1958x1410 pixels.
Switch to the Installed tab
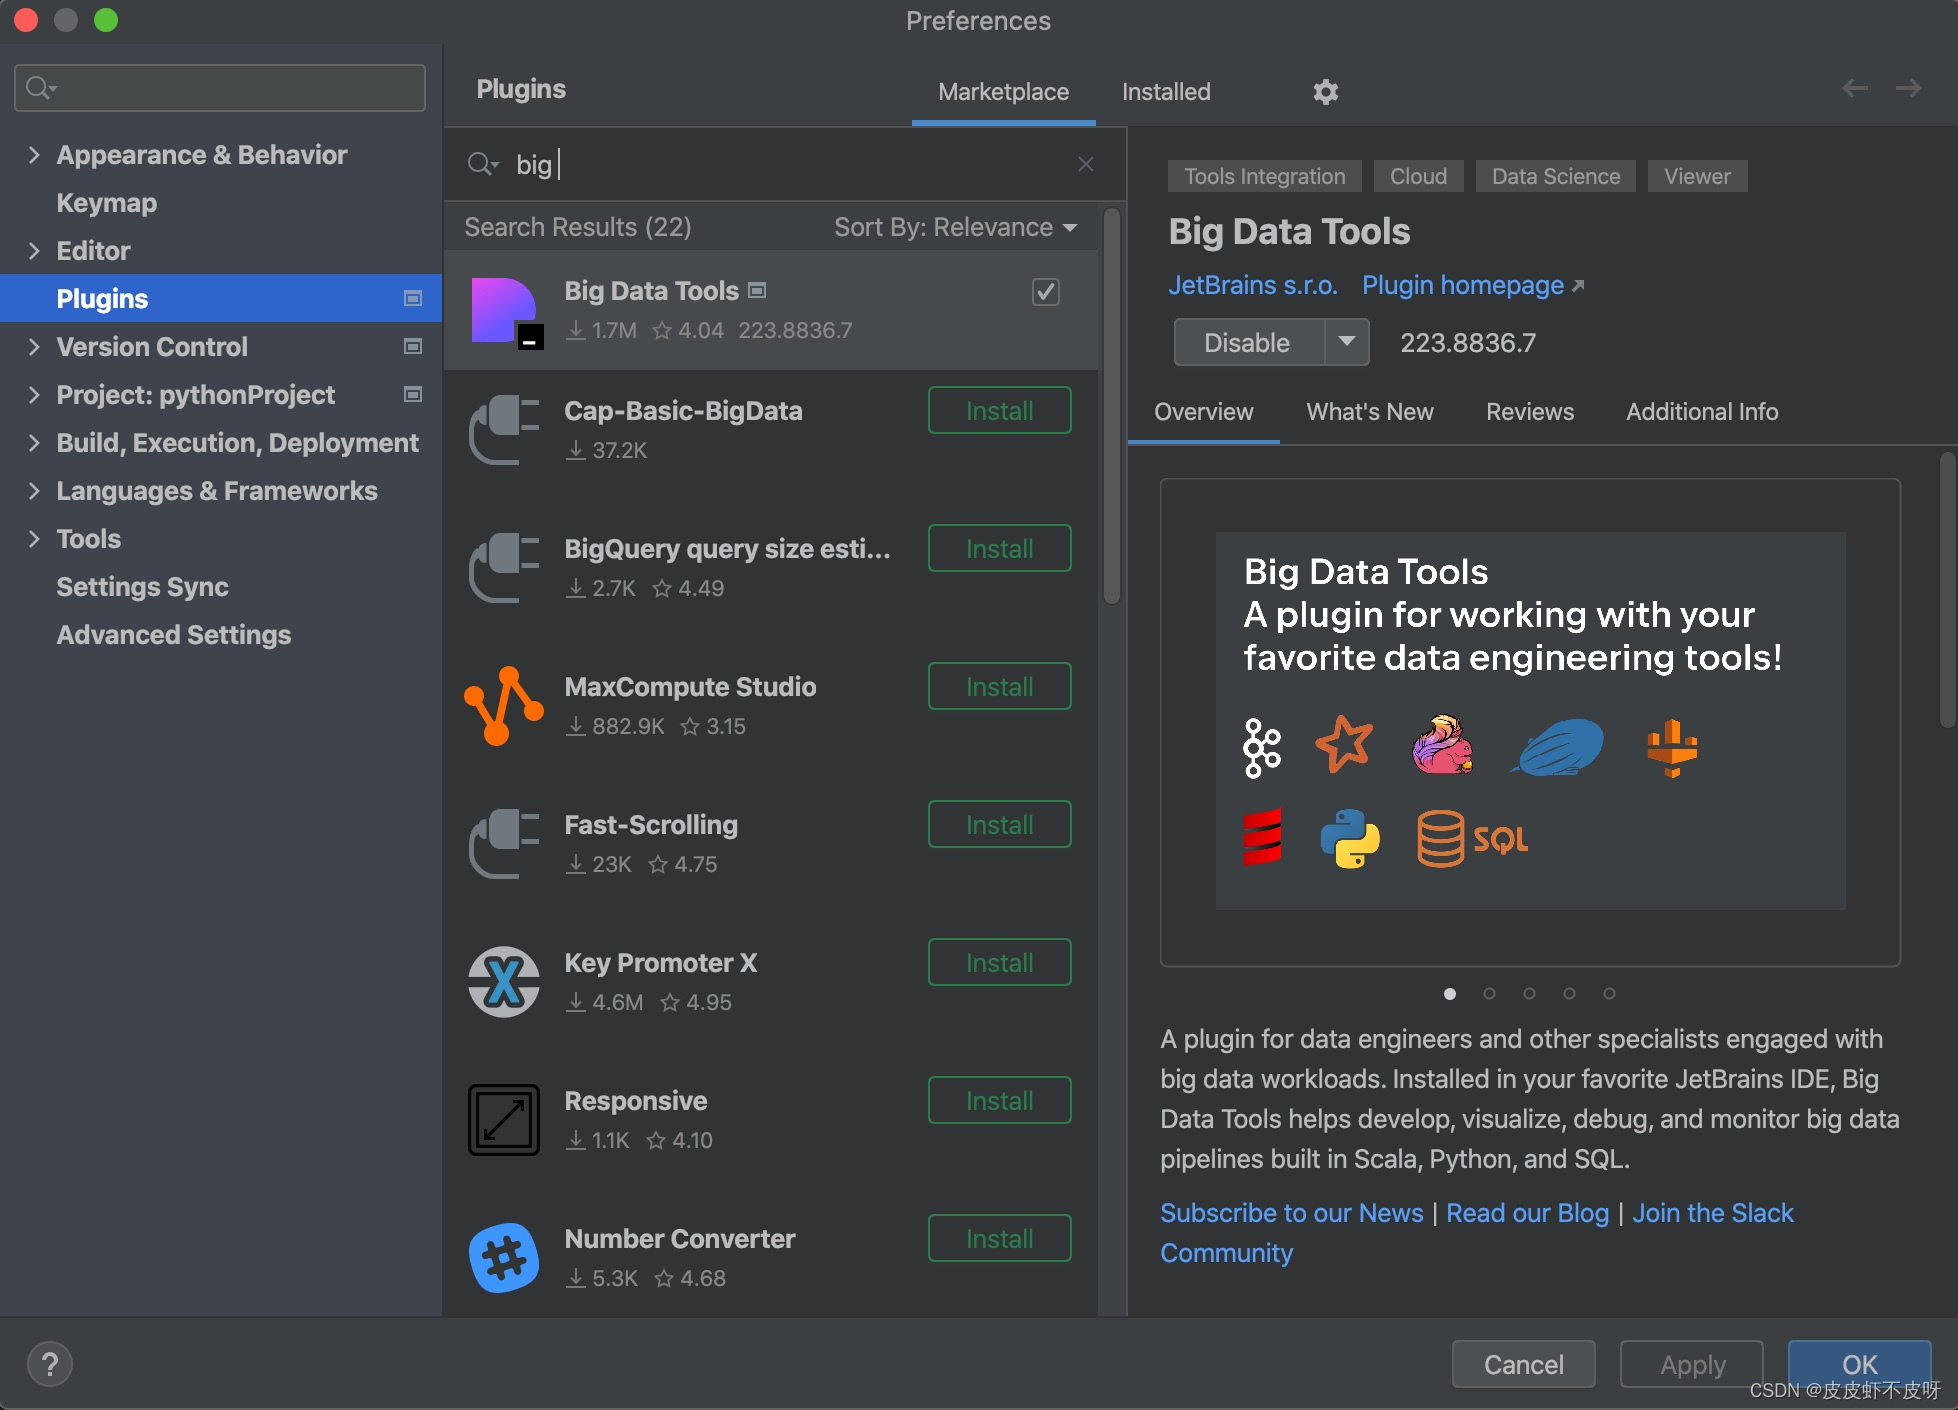[x=1166, y=92]
